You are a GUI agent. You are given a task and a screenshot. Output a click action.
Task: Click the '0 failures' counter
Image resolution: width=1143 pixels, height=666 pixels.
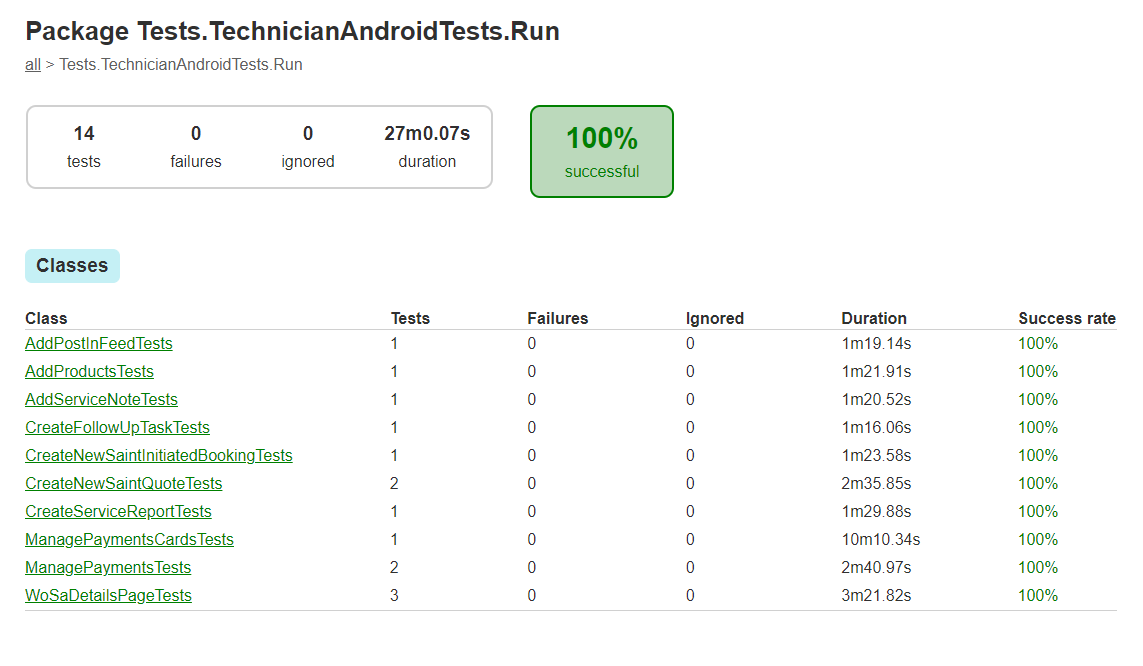[196, 147]
